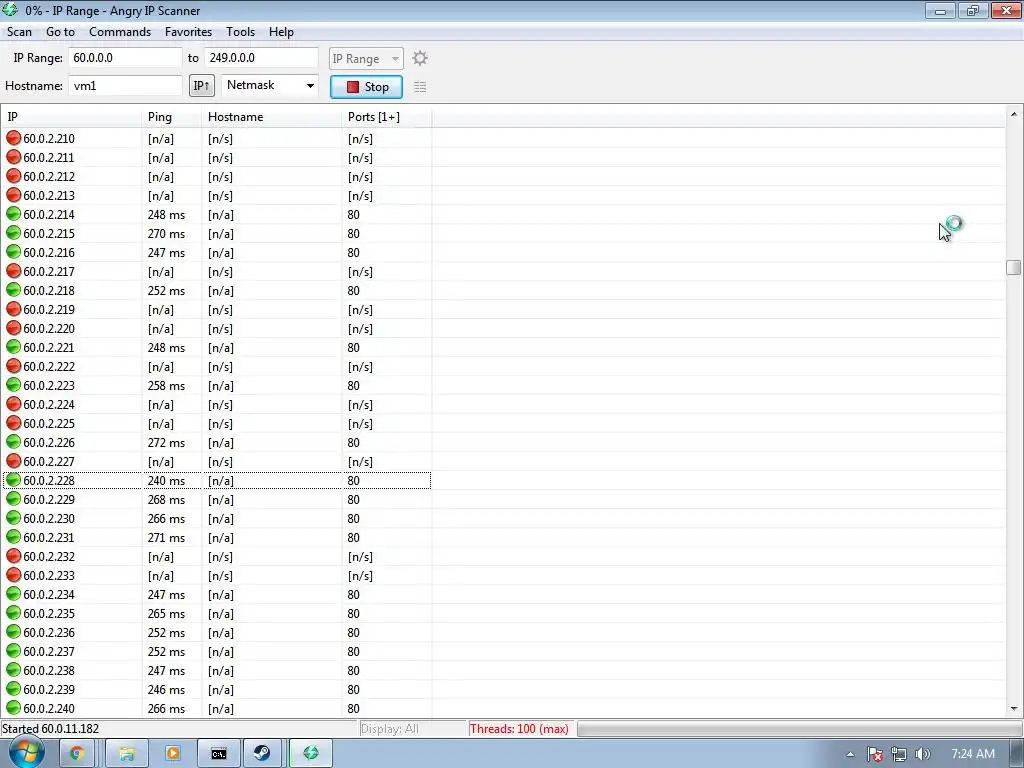
Task: Open the fetchers list icon beside Stop
Action: [x=420, y=86]
